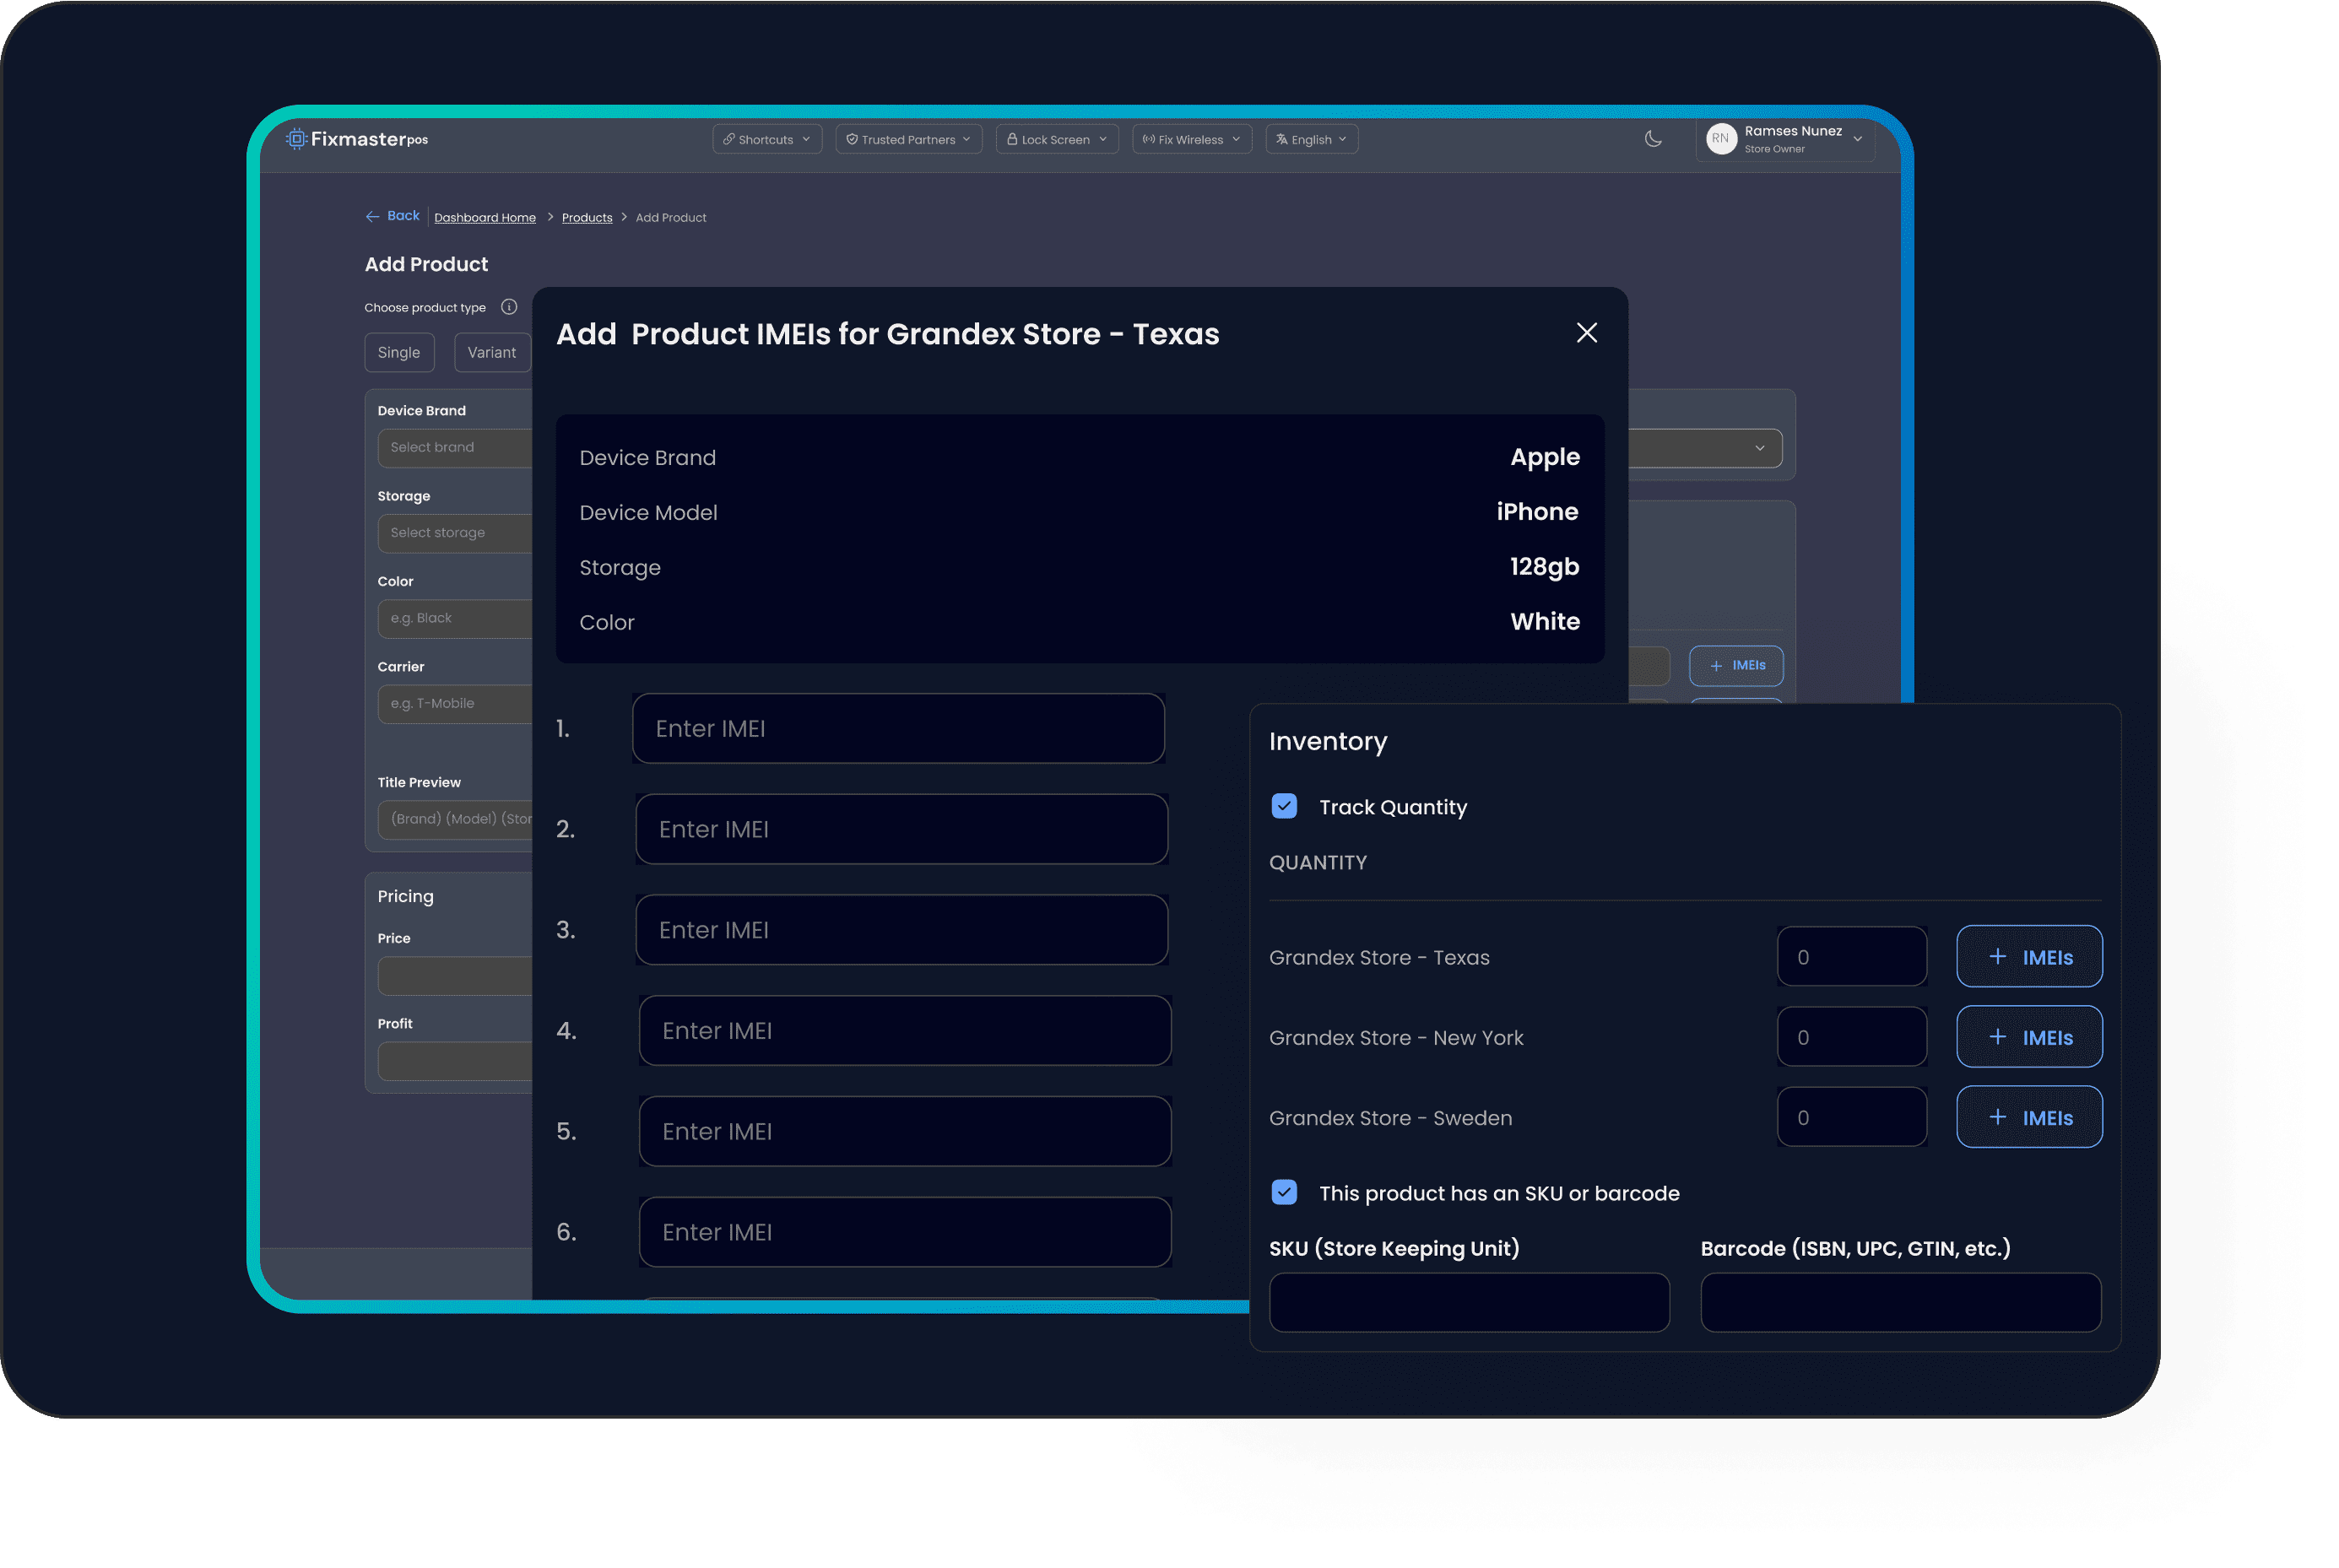Viewport: 2339px width, 1568px height.
Task: Click the Fixmaster POS logo
Action: pyautogui.click(x=357, y=139)
